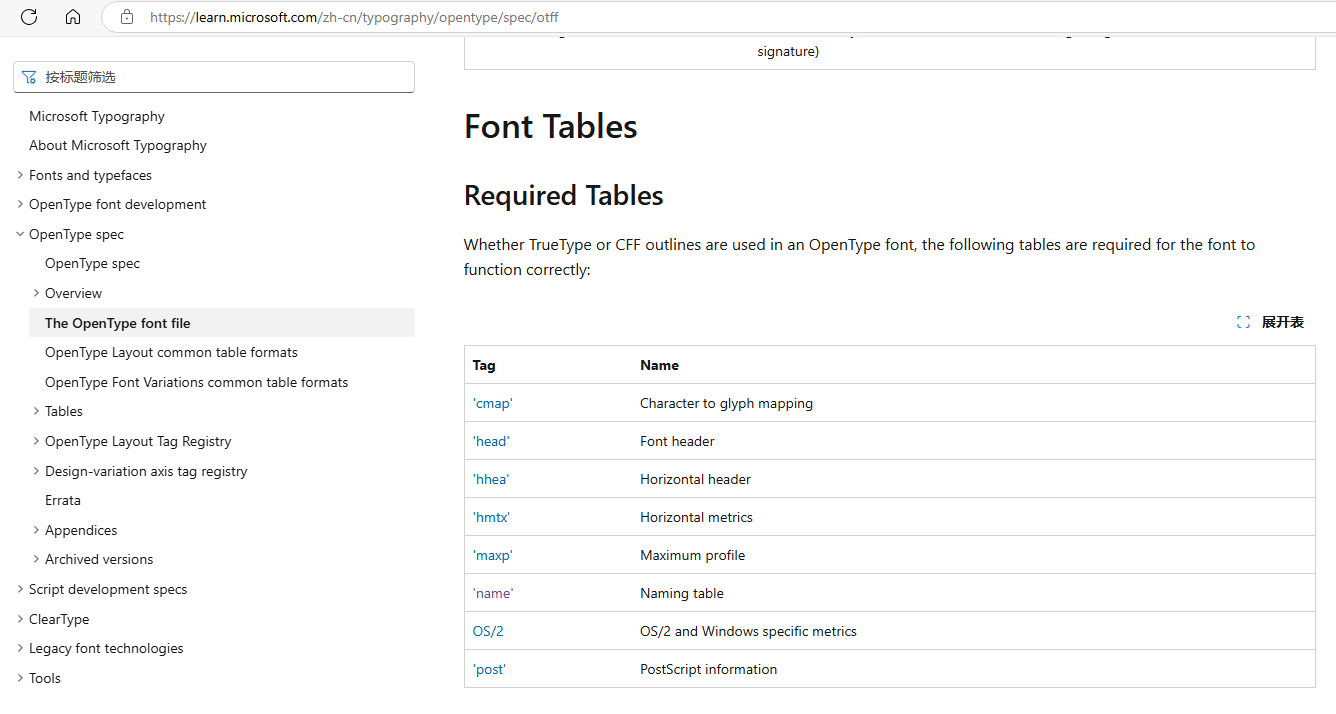Viewport: 1336px width, 714px height.
Task: Open the OS/2 table link
Action: point(488,631)
